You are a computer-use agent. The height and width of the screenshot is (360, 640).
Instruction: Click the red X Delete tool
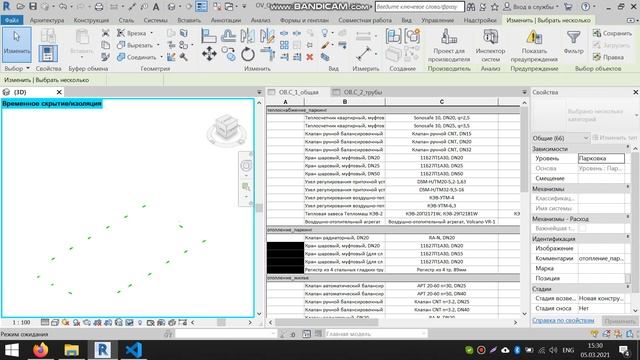pos(310,57)
